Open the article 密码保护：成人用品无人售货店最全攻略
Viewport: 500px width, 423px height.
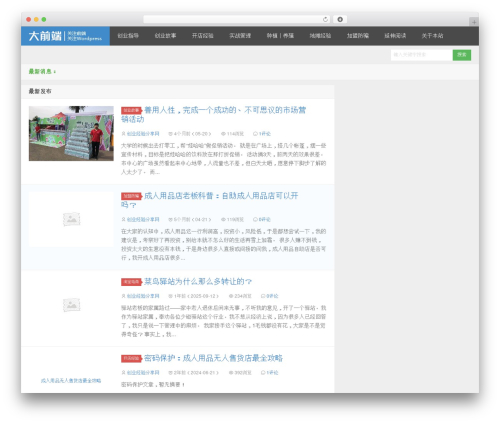pyautogui.click(x=213, y=358)
